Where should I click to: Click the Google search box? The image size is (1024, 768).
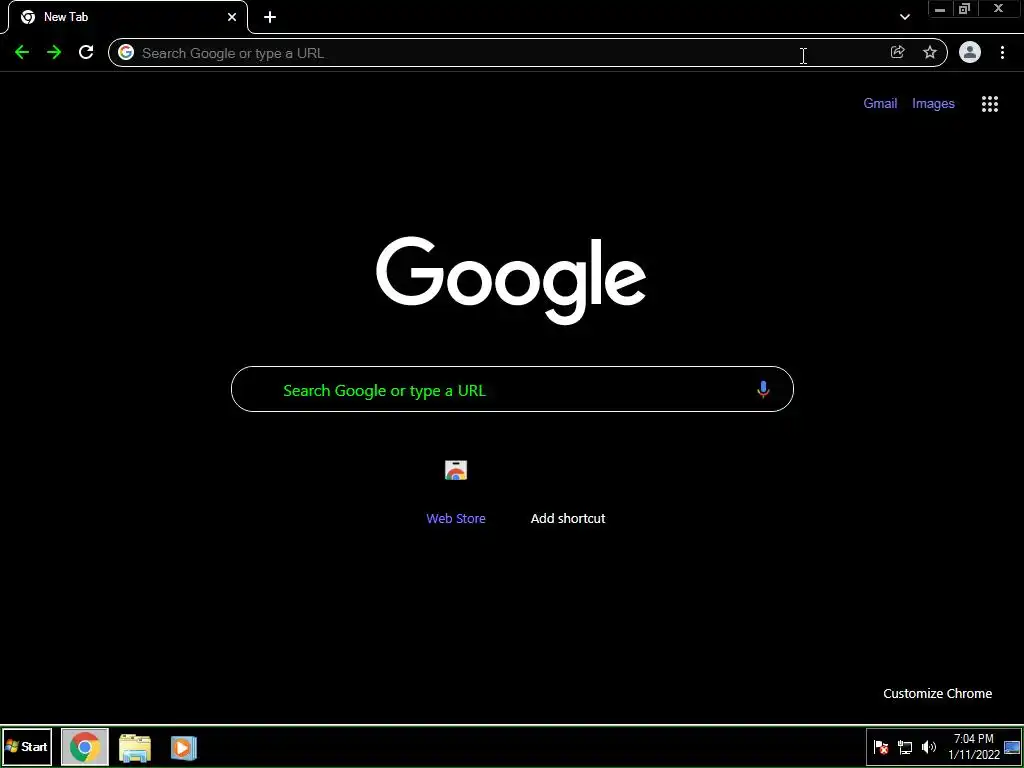click(512, 389)
